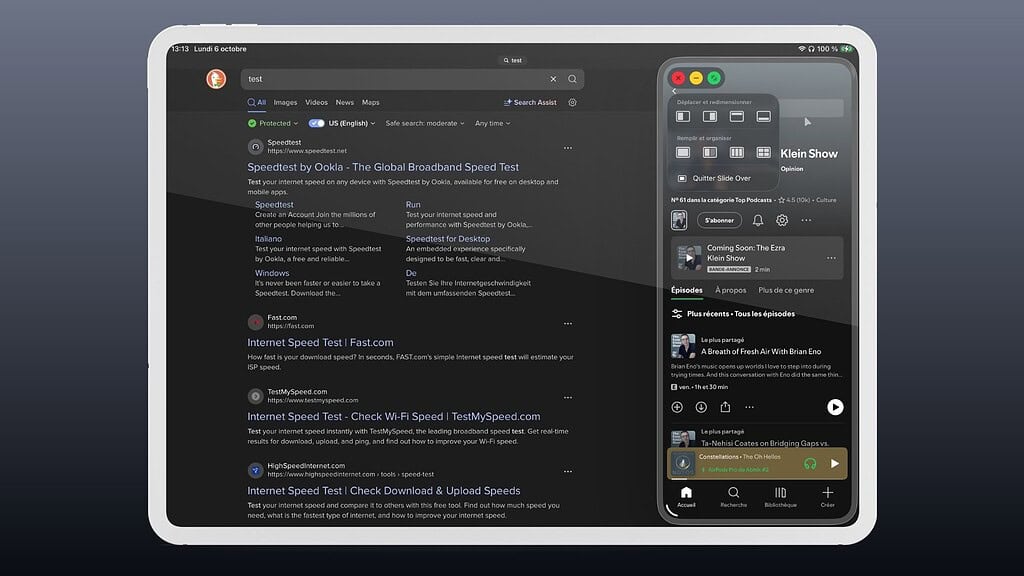Expand the Protected dropdown
This screenshot has width=1024, height=576.
pyautogui.click(x=273, y=123)
